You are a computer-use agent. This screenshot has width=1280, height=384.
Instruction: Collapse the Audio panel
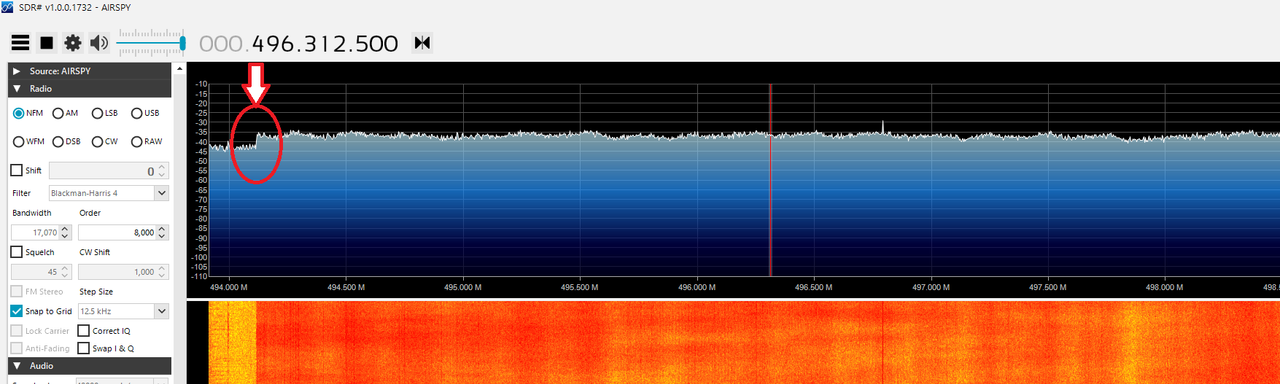[x=89, y=366]
